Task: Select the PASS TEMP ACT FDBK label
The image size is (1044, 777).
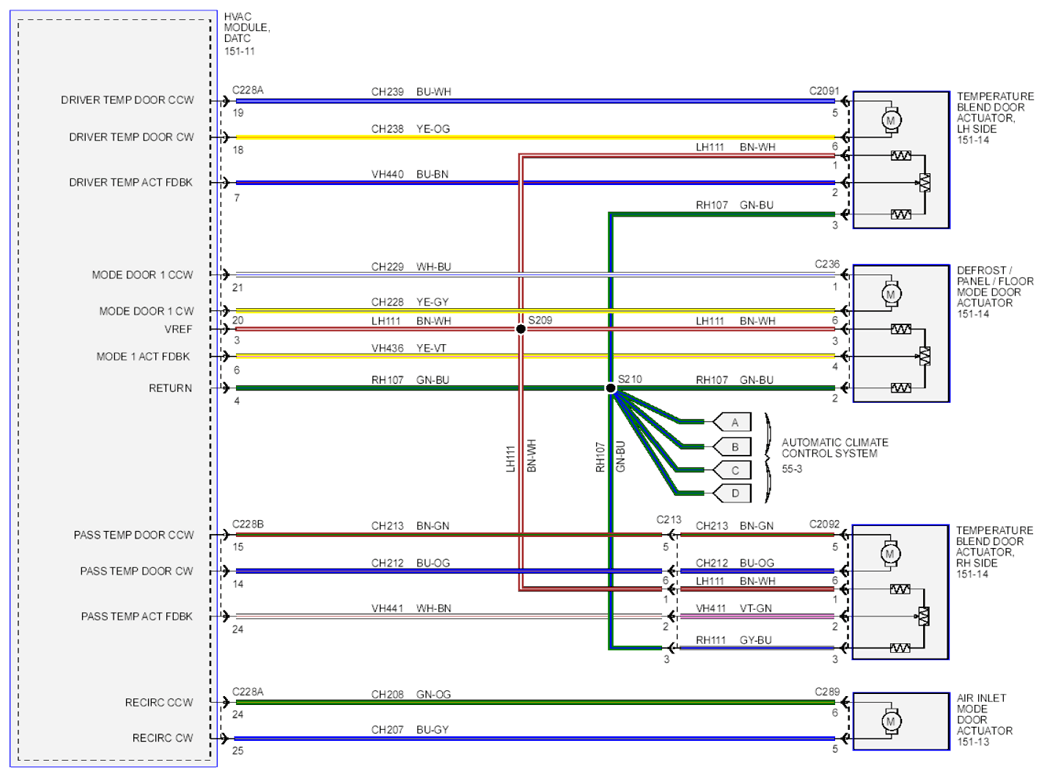Action: pyautogui.click(x=136, y=617)
